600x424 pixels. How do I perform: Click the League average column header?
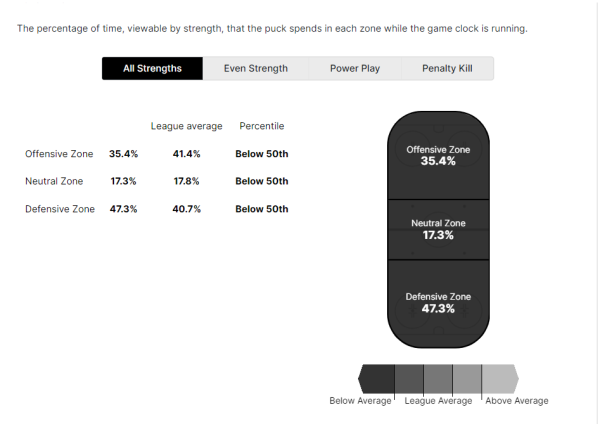[185, 127]
